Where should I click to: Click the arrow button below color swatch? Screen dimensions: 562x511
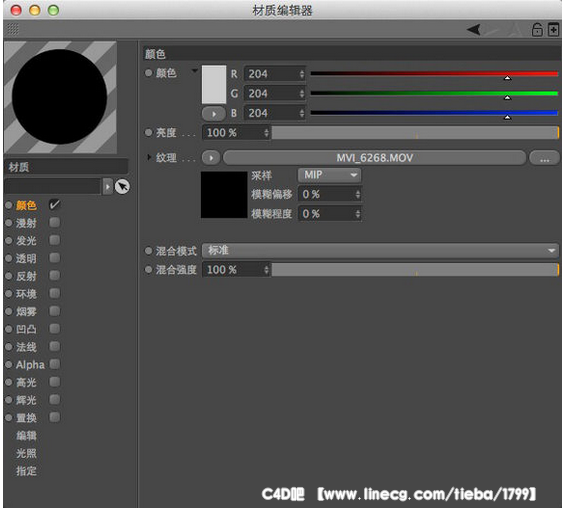click(214, 114)
